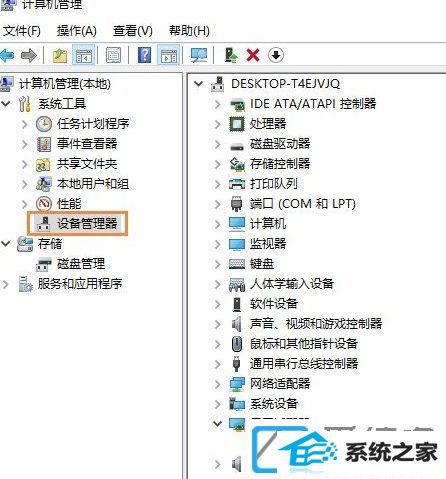446x479 pixels.
Task: Click the Up one level folder icon
Action: point(60,55)
